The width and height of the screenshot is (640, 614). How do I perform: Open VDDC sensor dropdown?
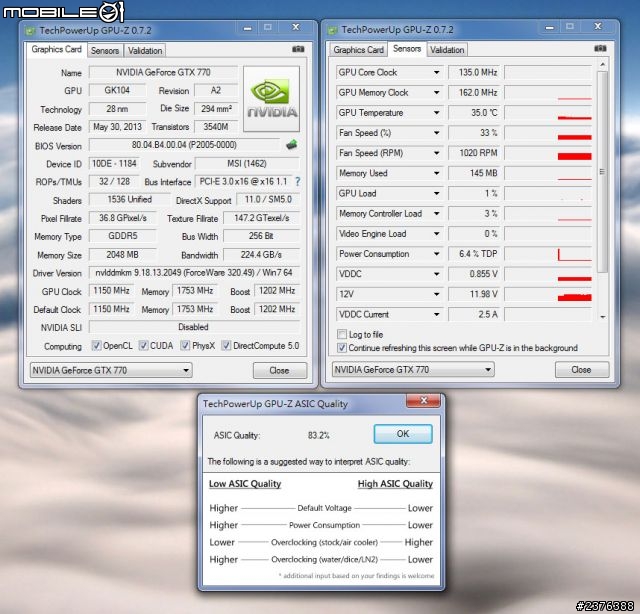click(436, 274)
